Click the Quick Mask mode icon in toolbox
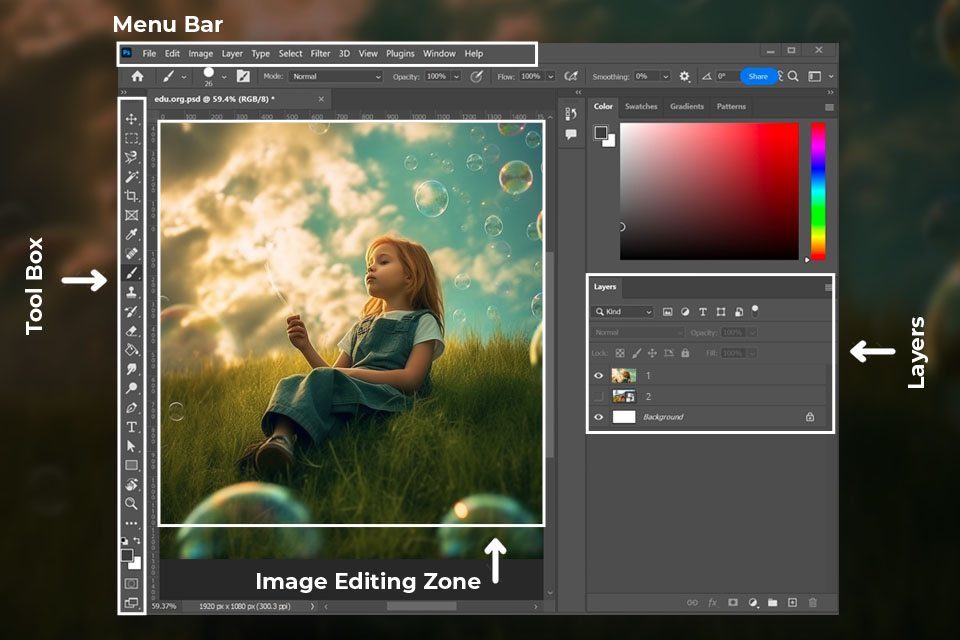 pos(131,584)
